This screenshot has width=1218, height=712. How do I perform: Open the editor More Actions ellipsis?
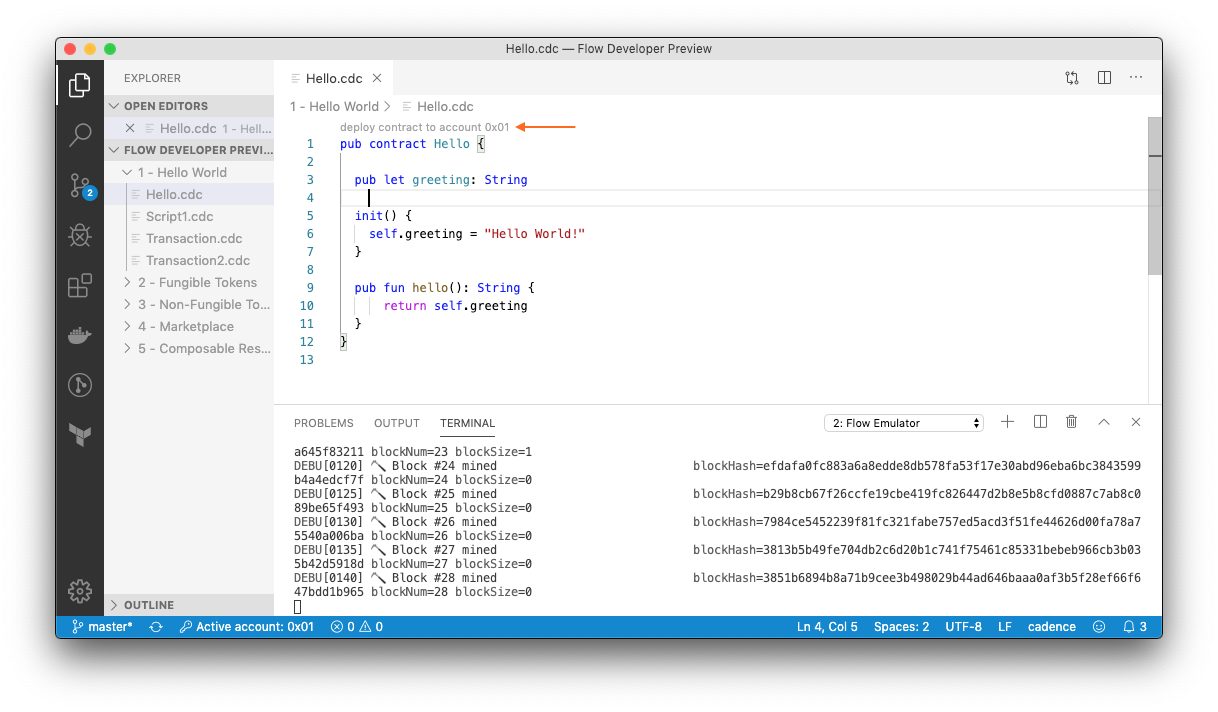click(x=1136, y=77)
